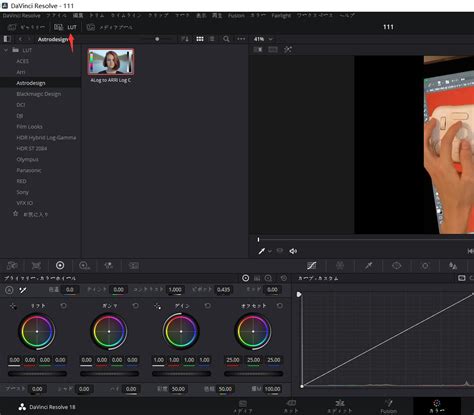Select the Sony LUT folder
The height and width of the screenshot is (415, 474).
(x=22, y=192)
